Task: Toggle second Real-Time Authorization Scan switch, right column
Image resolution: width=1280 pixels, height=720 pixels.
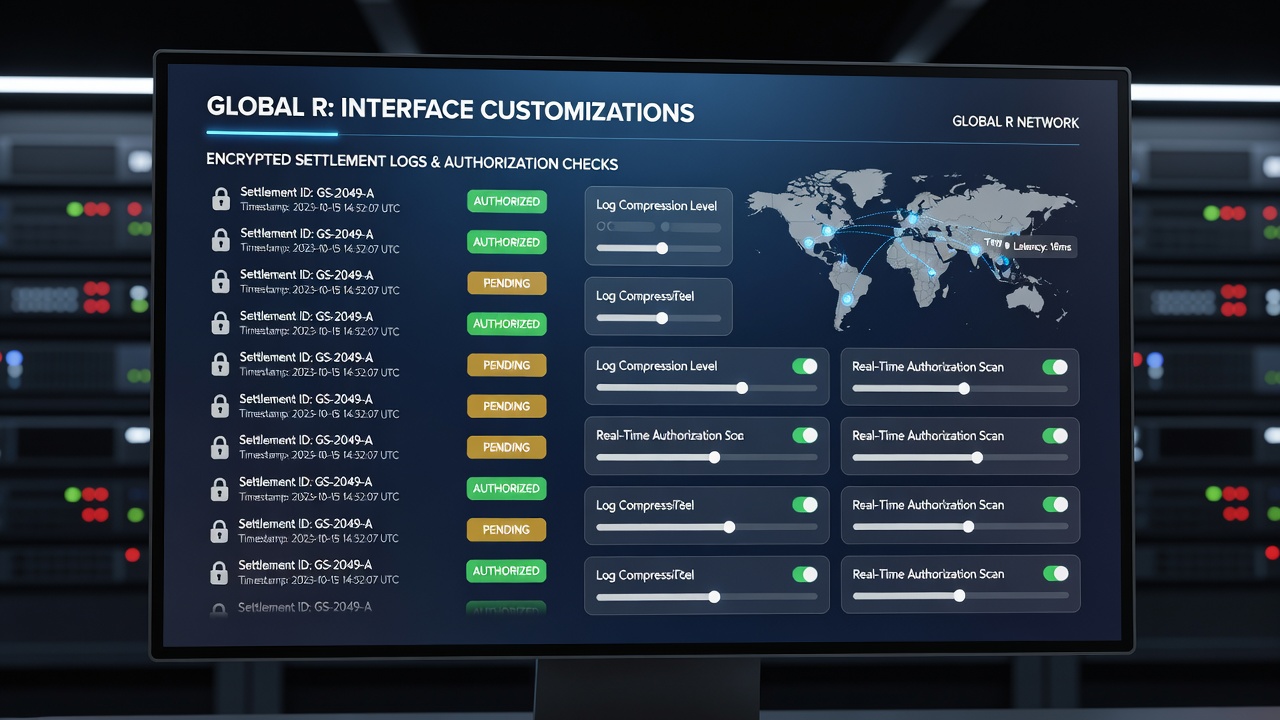Action: click(1055, 436)
